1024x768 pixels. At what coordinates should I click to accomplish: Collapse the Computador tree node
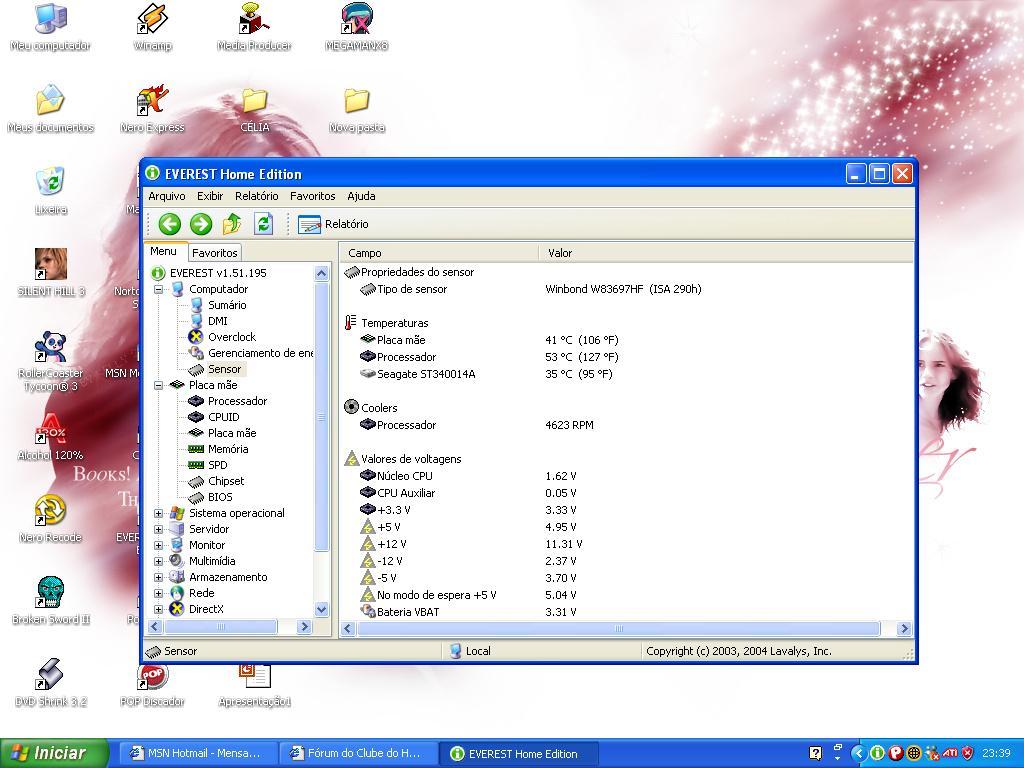[x=158, y=289]
